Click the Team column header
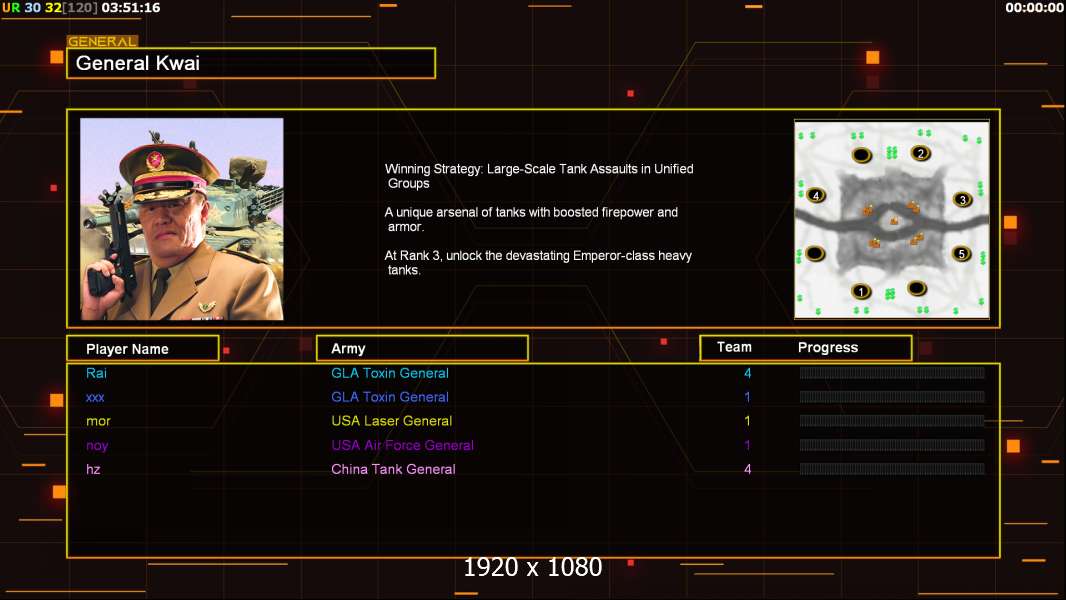 (x=734, y=347)
